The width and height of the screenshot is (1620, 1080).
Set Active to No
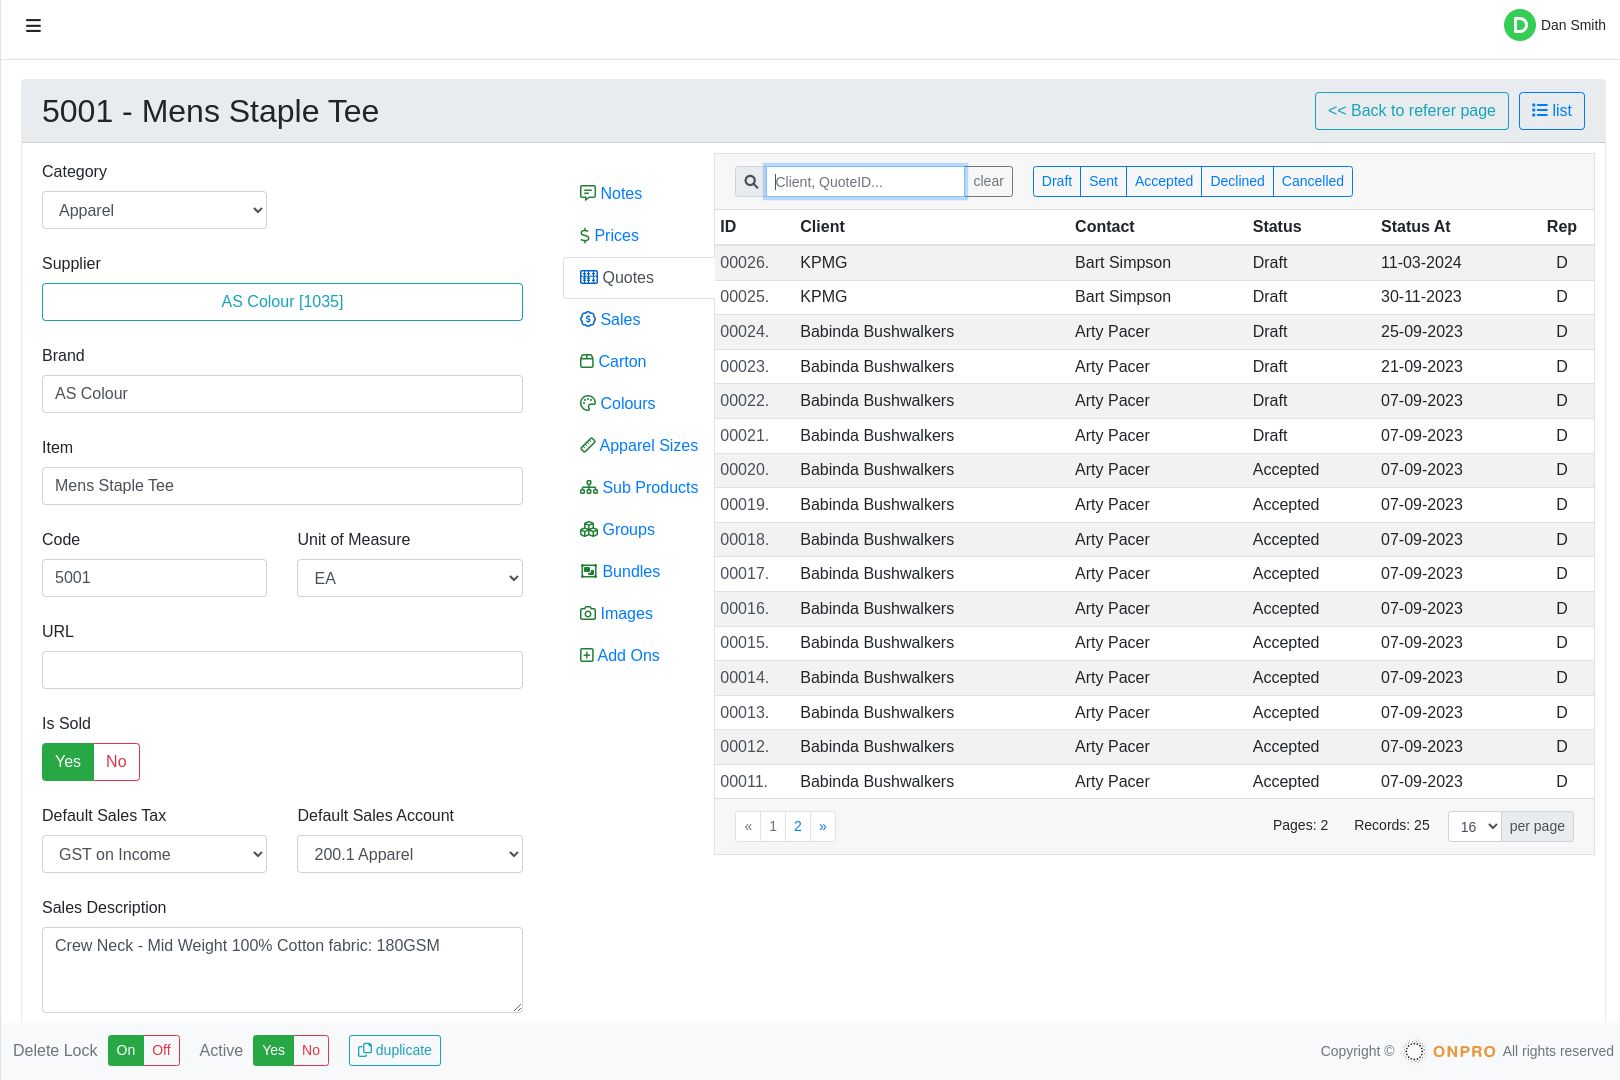pyautogui.click(x=311, y=1050)
